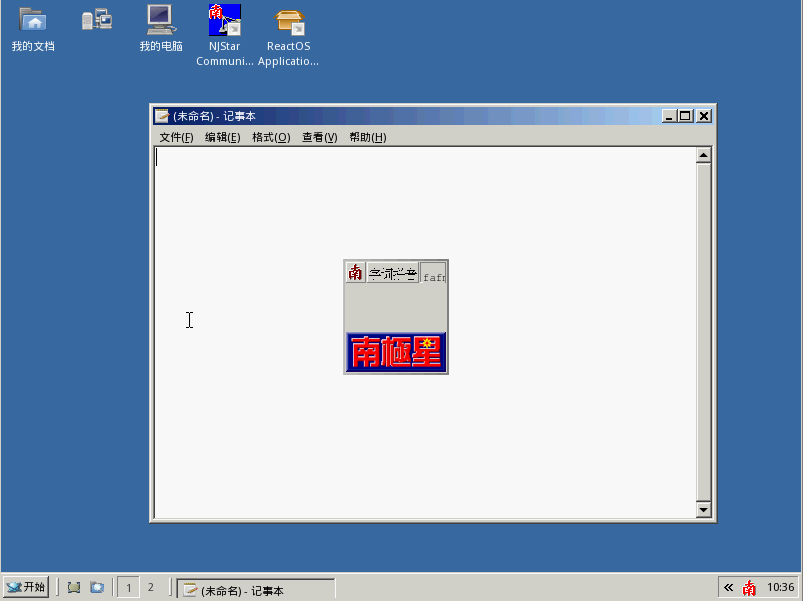The height and width of the screenshot is (601, 803).
Task: Click show desktop quick launch icon
Action: click(x=74, y=587)
